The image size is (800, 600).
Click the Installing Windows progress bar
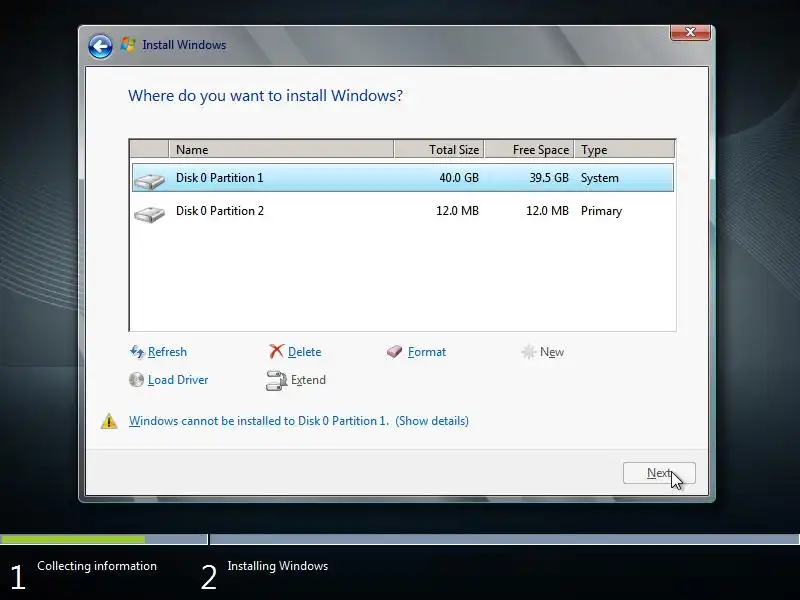(x=505, y=539)
